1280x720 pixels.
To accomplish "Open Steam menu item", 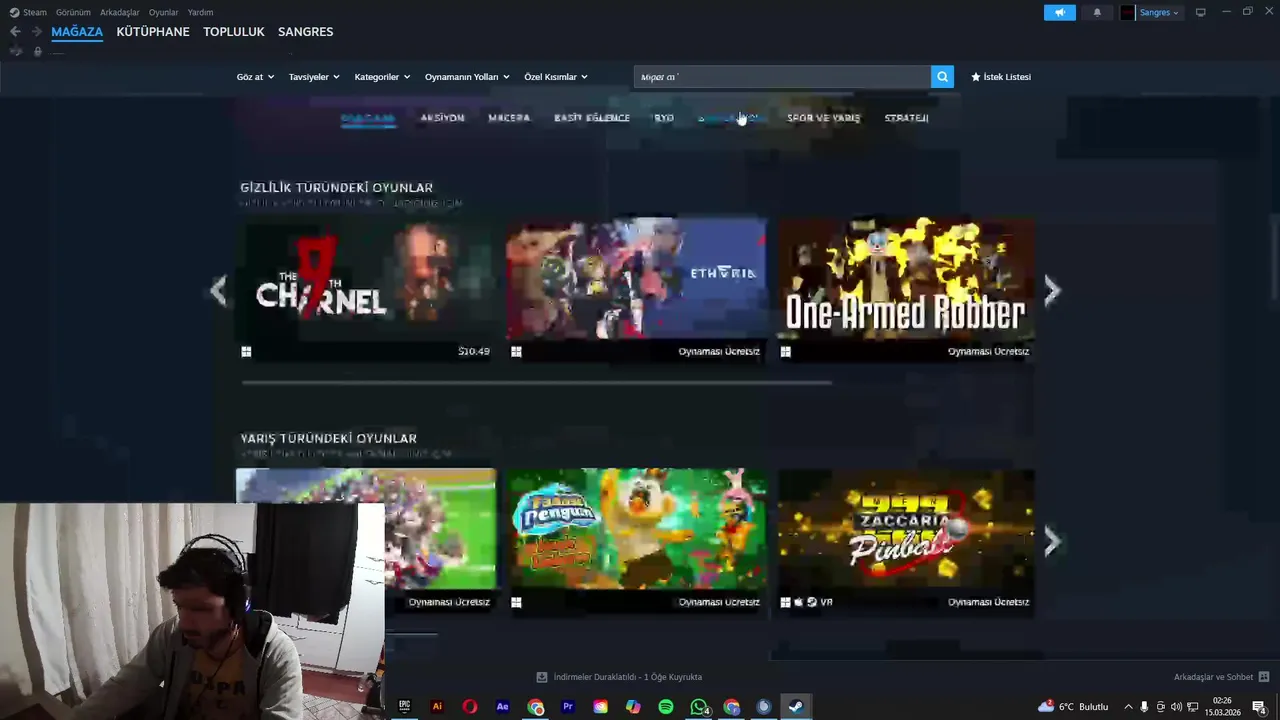I will [x=35, y=12].
